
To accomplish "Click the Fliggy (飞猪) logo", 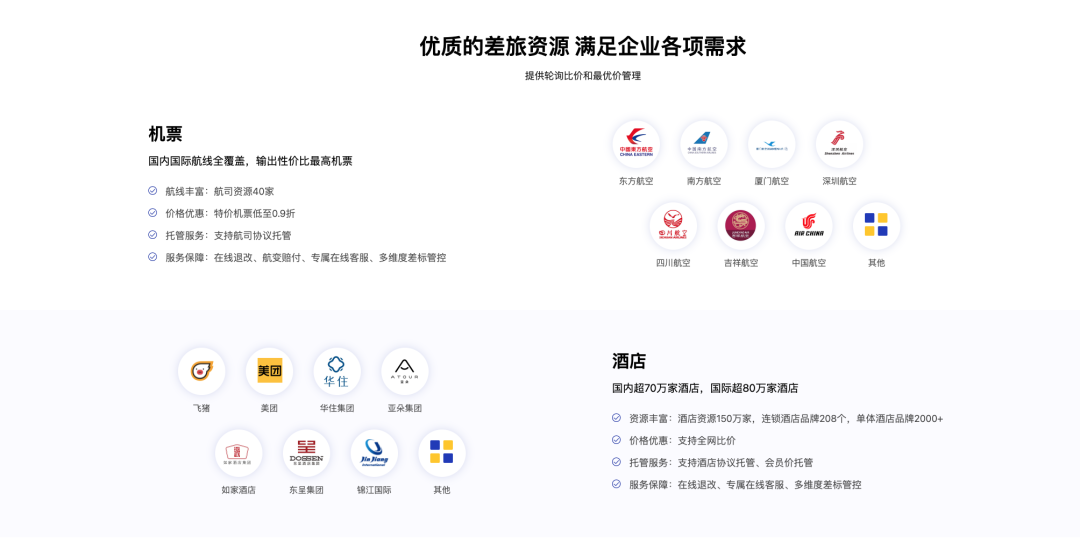I will click(201, 371).
